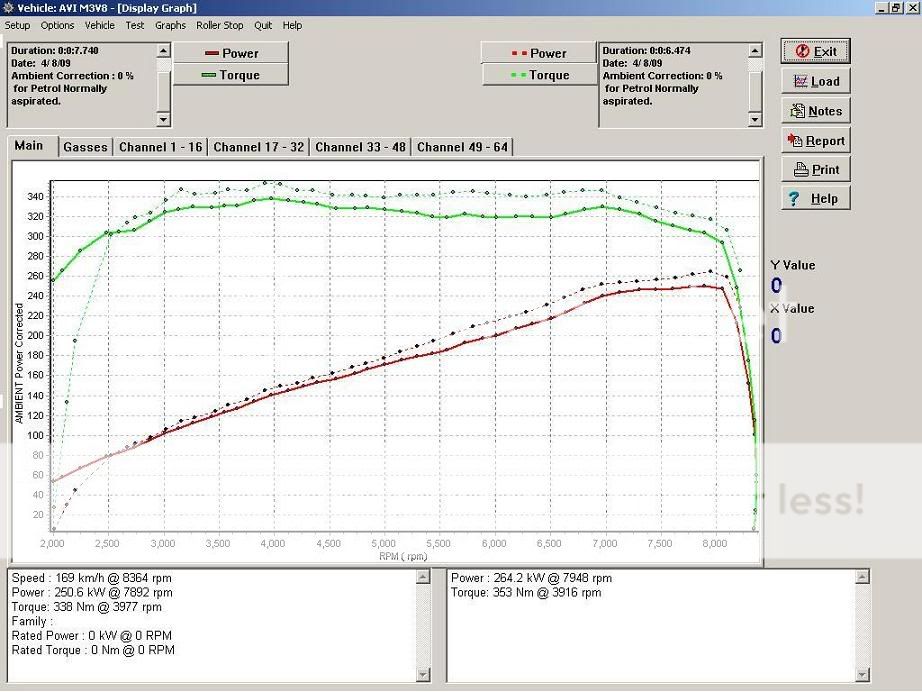Click up arrow on left results panel scrollbar
The image size is (922, 692).
pos(423,577)
